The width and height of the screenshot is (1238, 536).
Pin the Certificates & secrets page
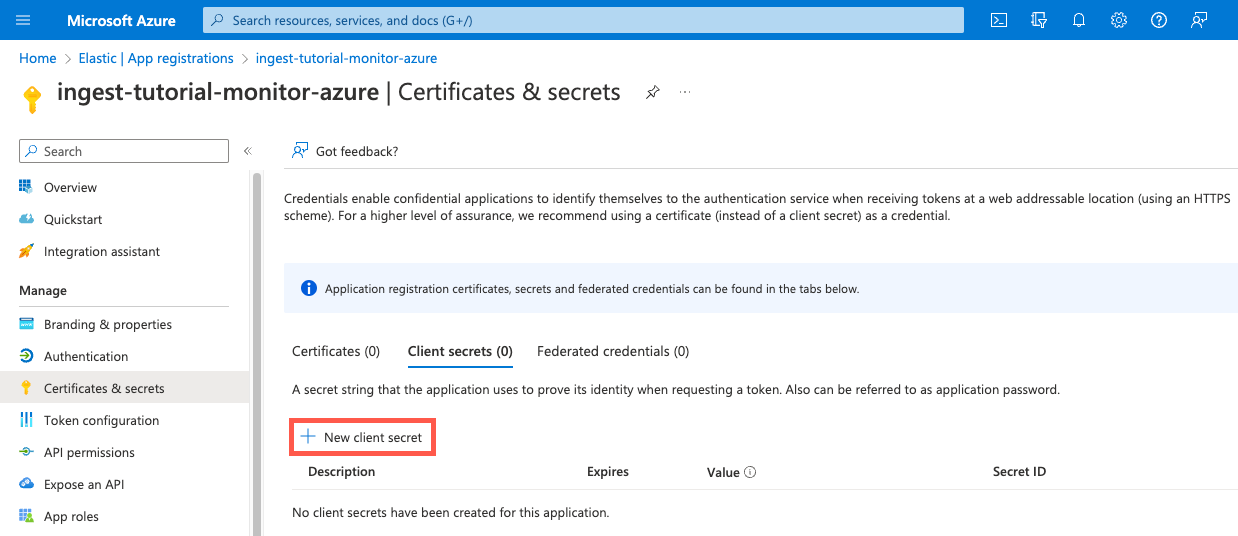tap(652, 92)
